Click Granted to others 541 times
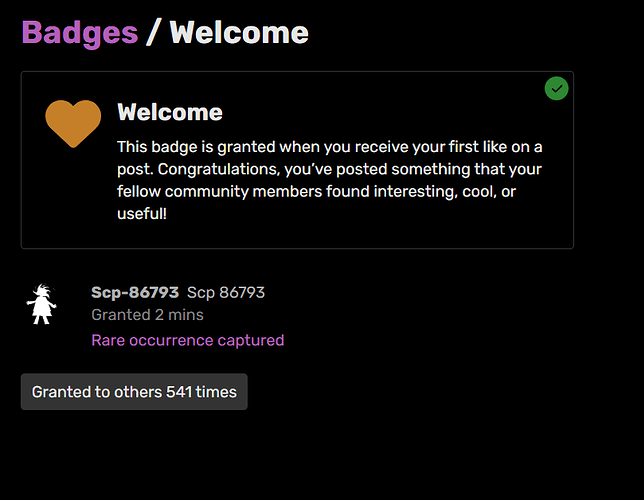The width and height of the screenshot is (644, 500). [x=134, y=392]
